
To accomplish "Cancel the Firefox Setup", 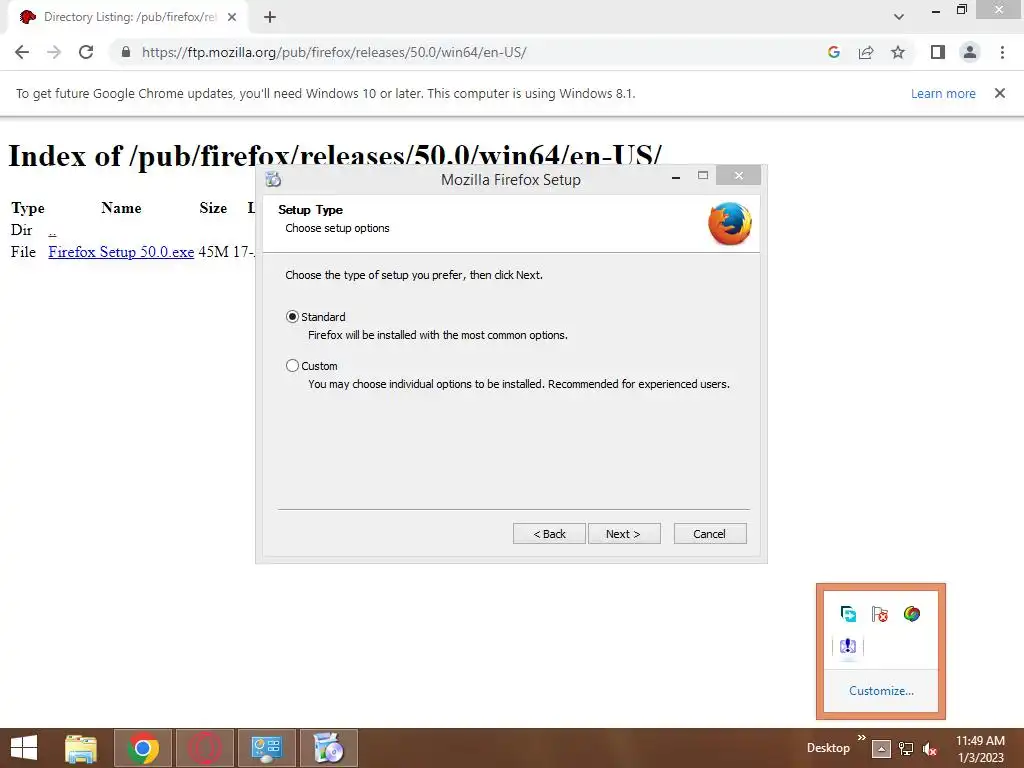I will [710, 534].
